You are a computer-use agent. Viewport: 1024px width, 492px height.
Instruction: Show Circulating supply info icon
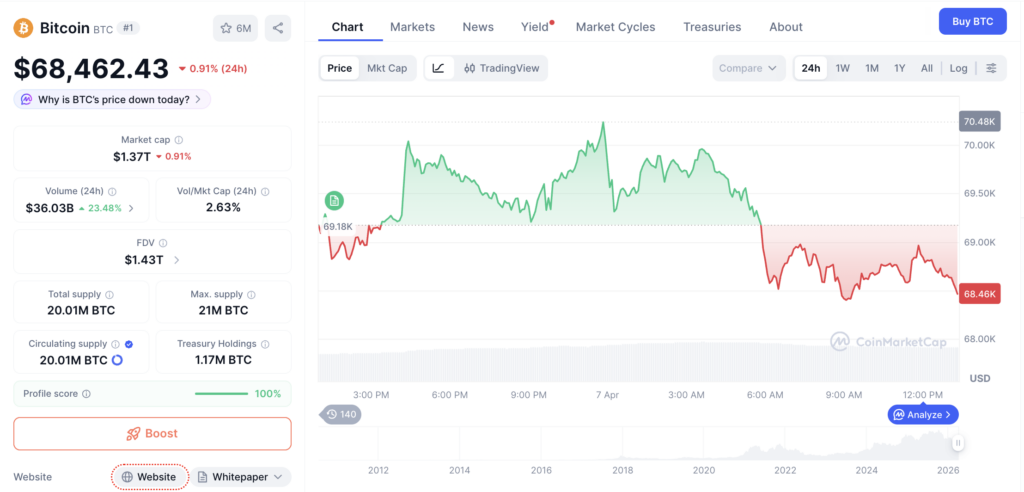116,344
